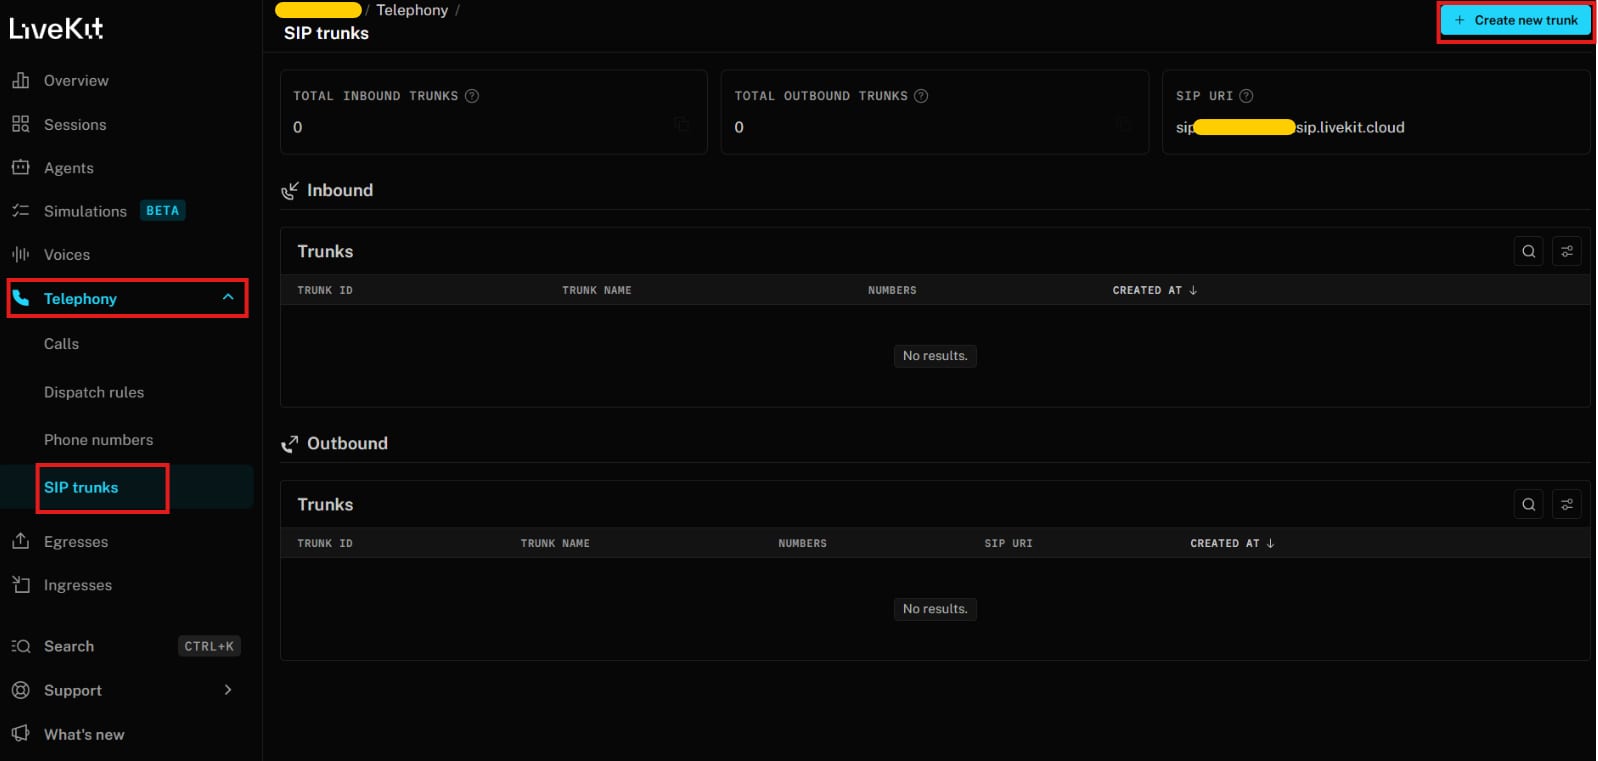Open What's new
Image resolution: width=1598 pixels, height=761 pixels.
tap(84, 734)
